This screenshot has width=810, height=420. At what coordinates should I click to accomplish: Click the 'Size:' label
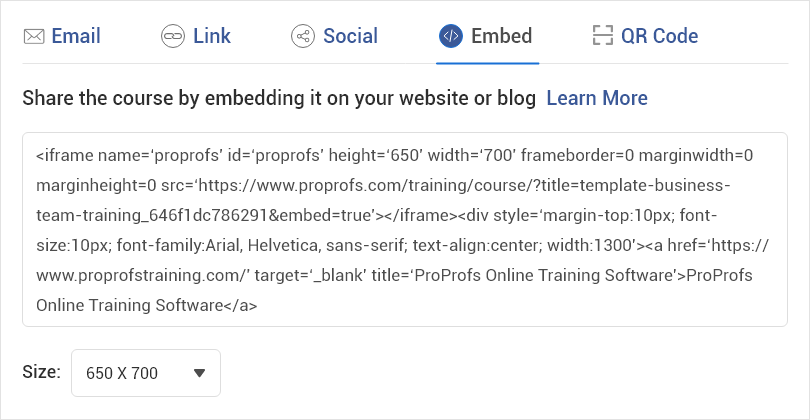click(41, 373)
